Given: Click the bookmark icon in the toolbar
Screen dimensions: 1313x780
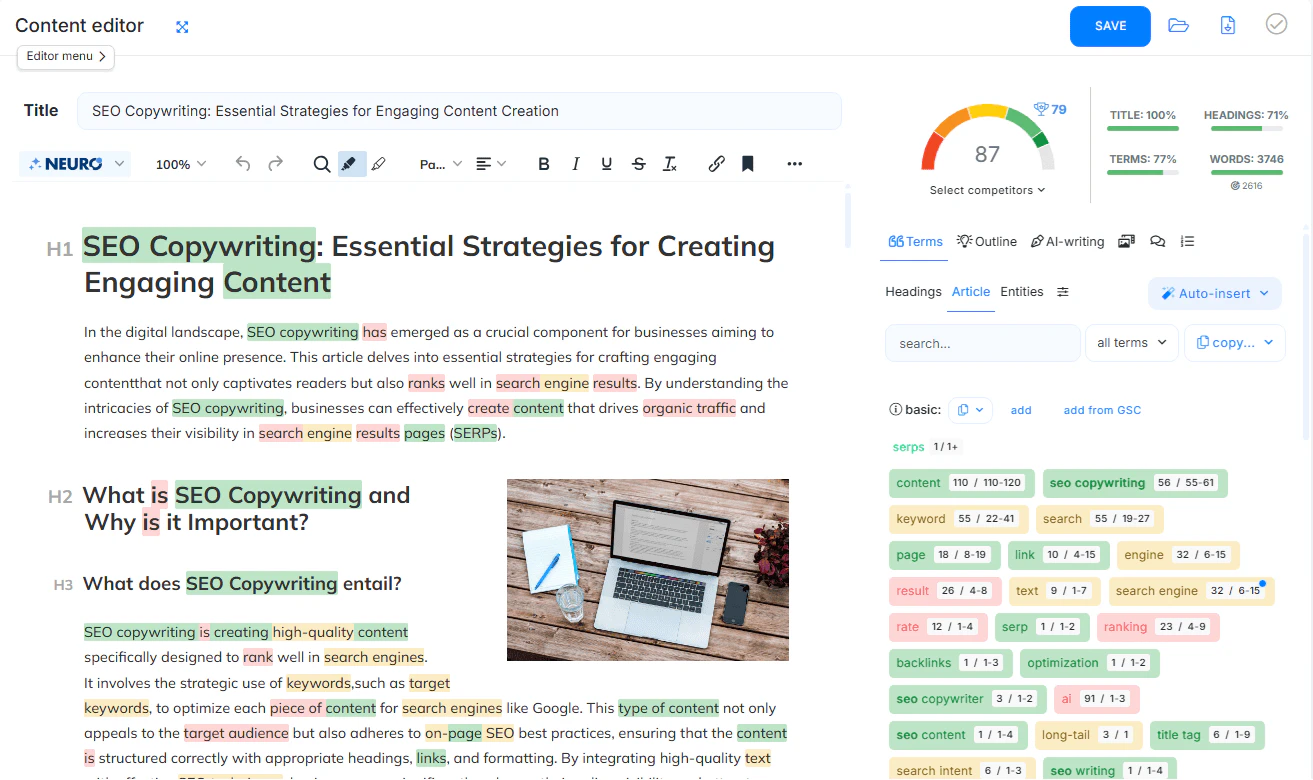Looking at the screenshot, I should pos(747,163).
